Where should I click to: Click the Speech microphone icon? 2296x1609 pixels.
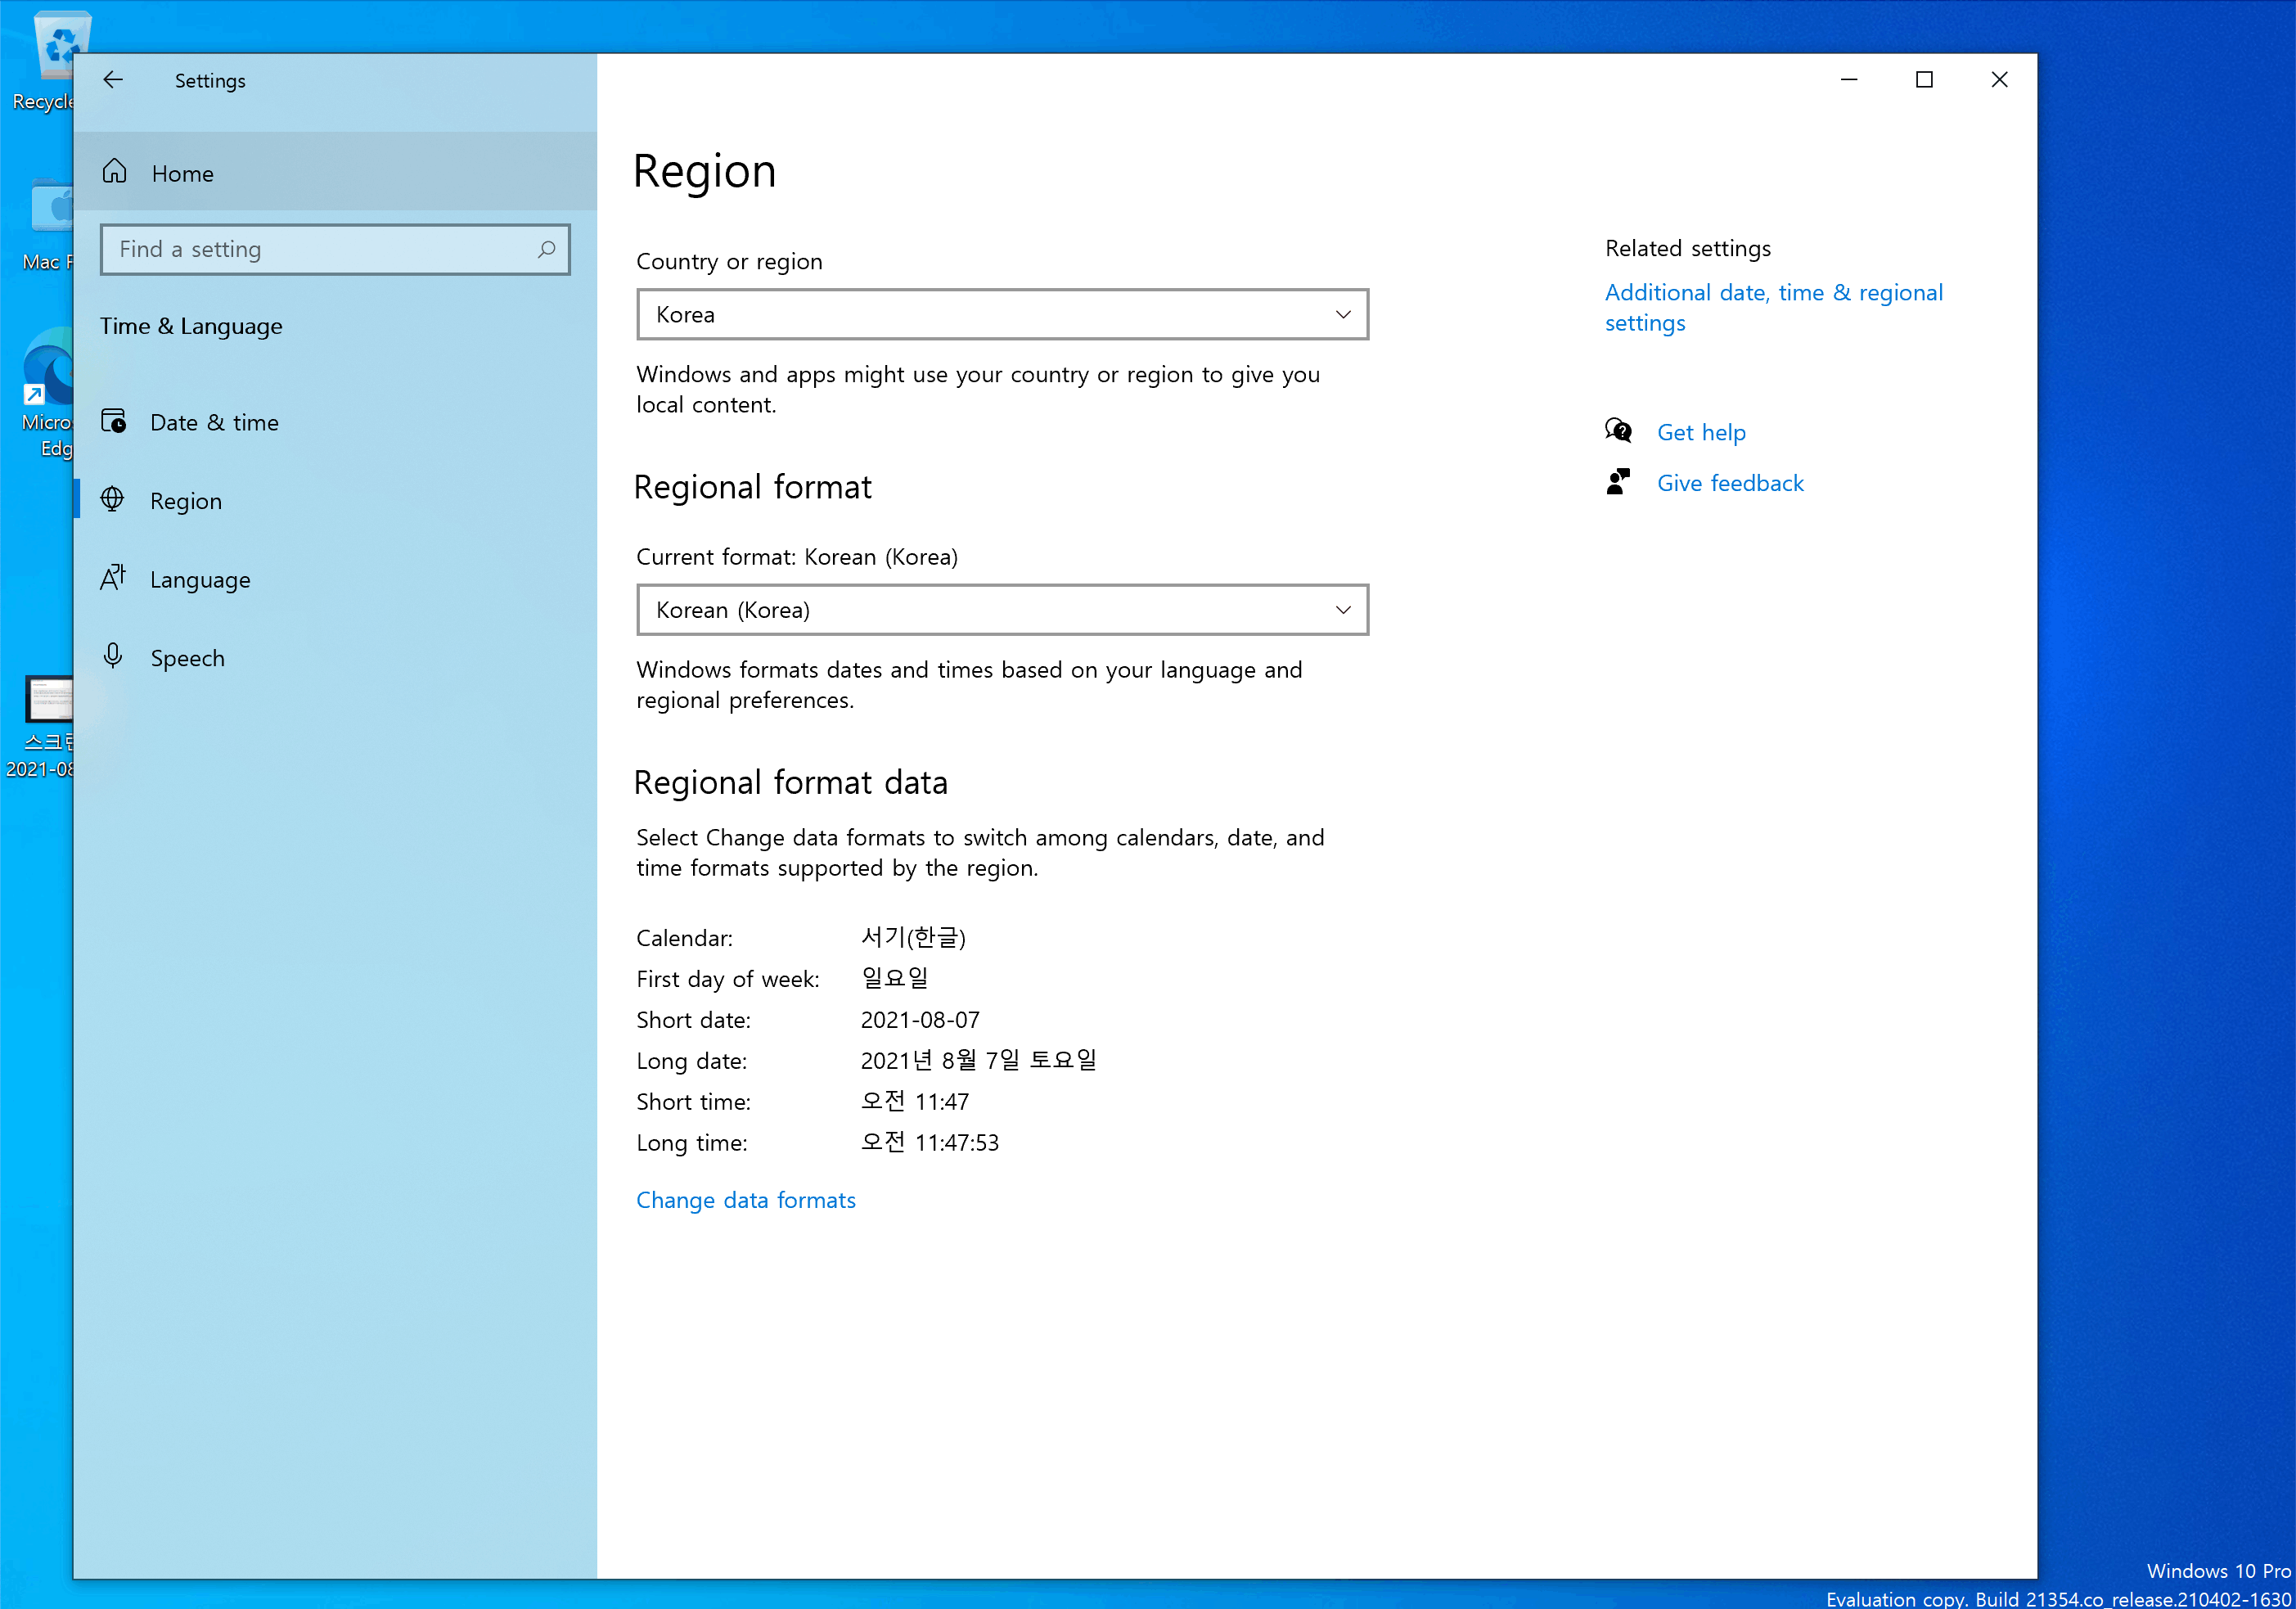click(x=113, y=656)
